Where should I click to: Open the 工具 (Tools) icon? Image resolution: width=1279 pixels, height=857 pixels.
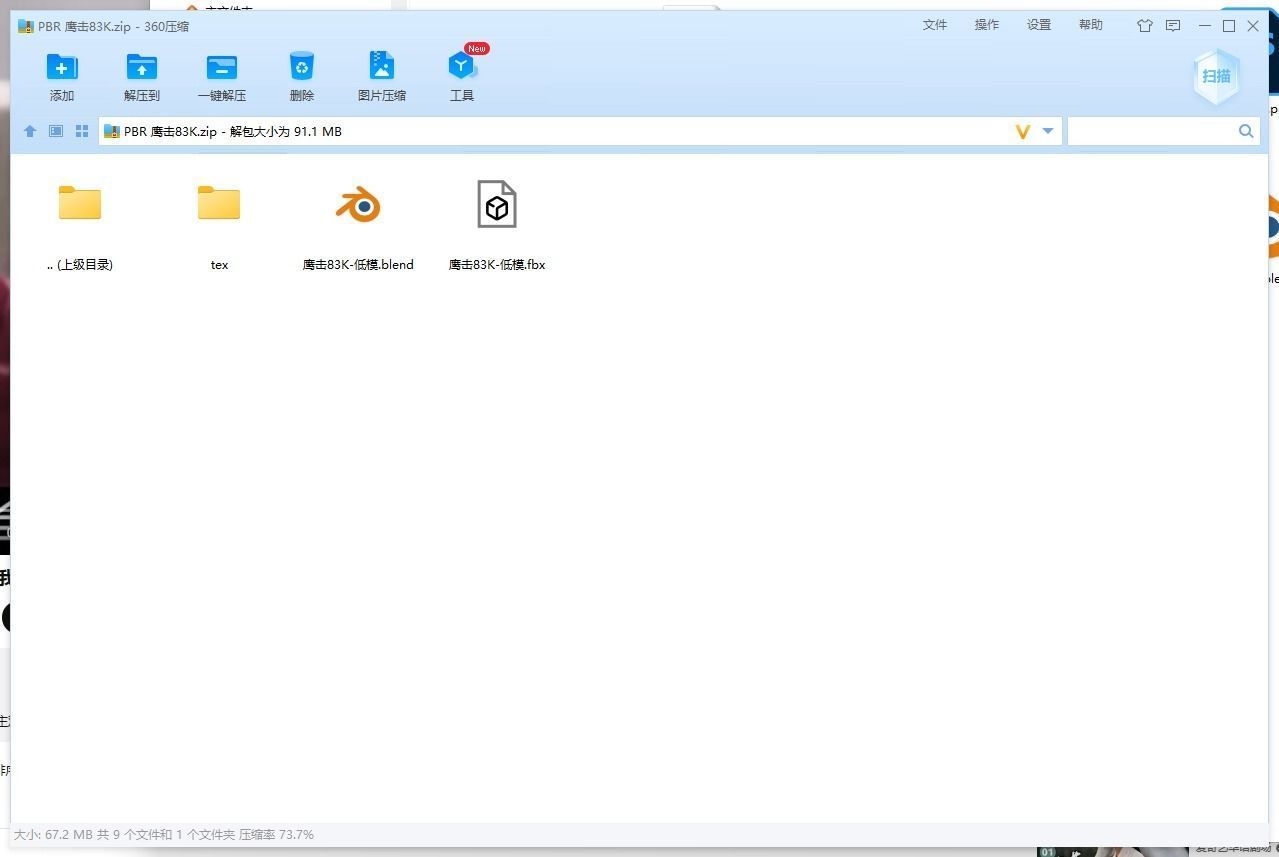pos(461,68)
